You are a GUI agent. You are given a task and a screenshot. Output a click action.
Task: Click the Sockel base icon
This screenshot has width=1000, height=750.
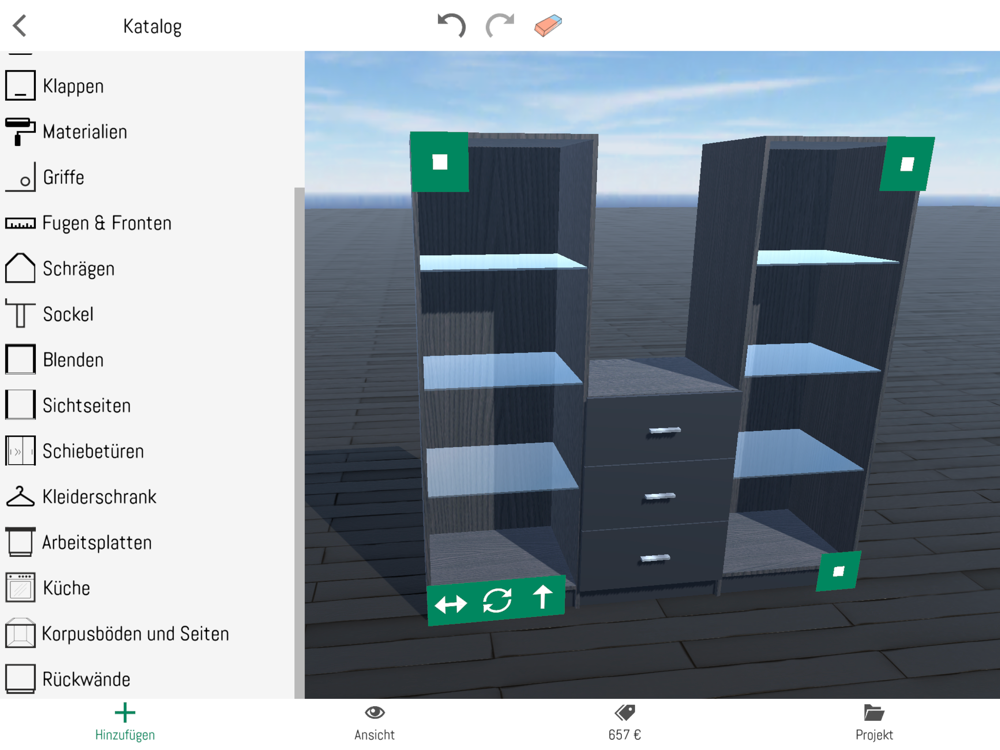[x=20, y=314]
